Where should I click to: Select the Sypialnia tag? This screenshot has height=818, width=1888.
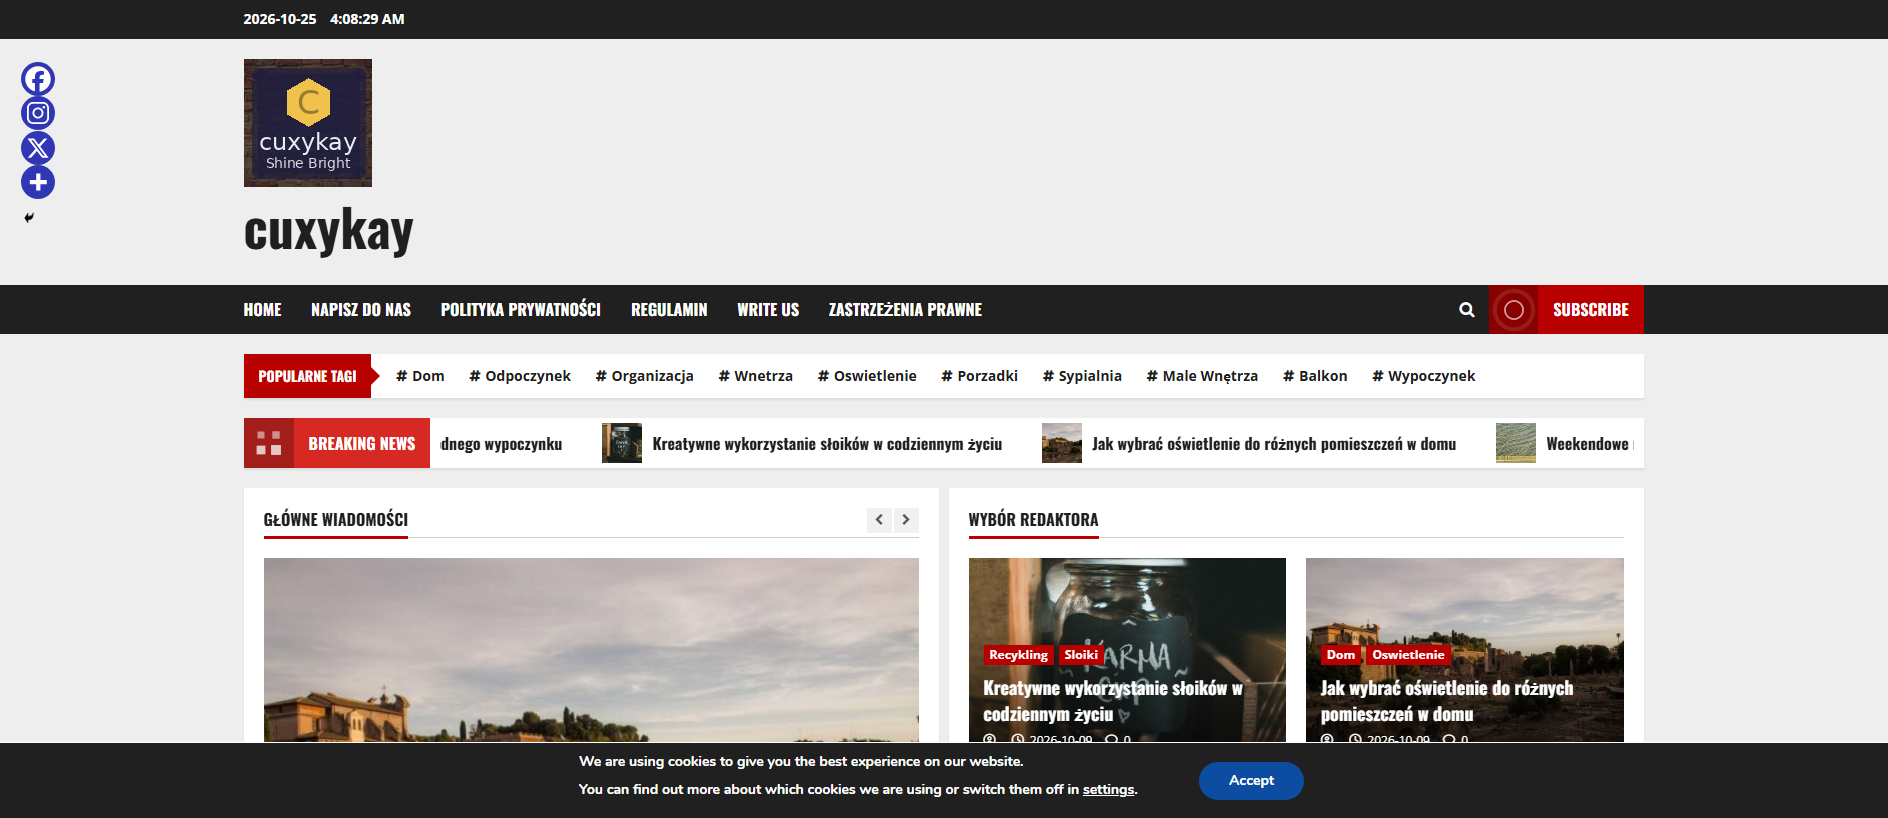click(x=1082, y=376)
